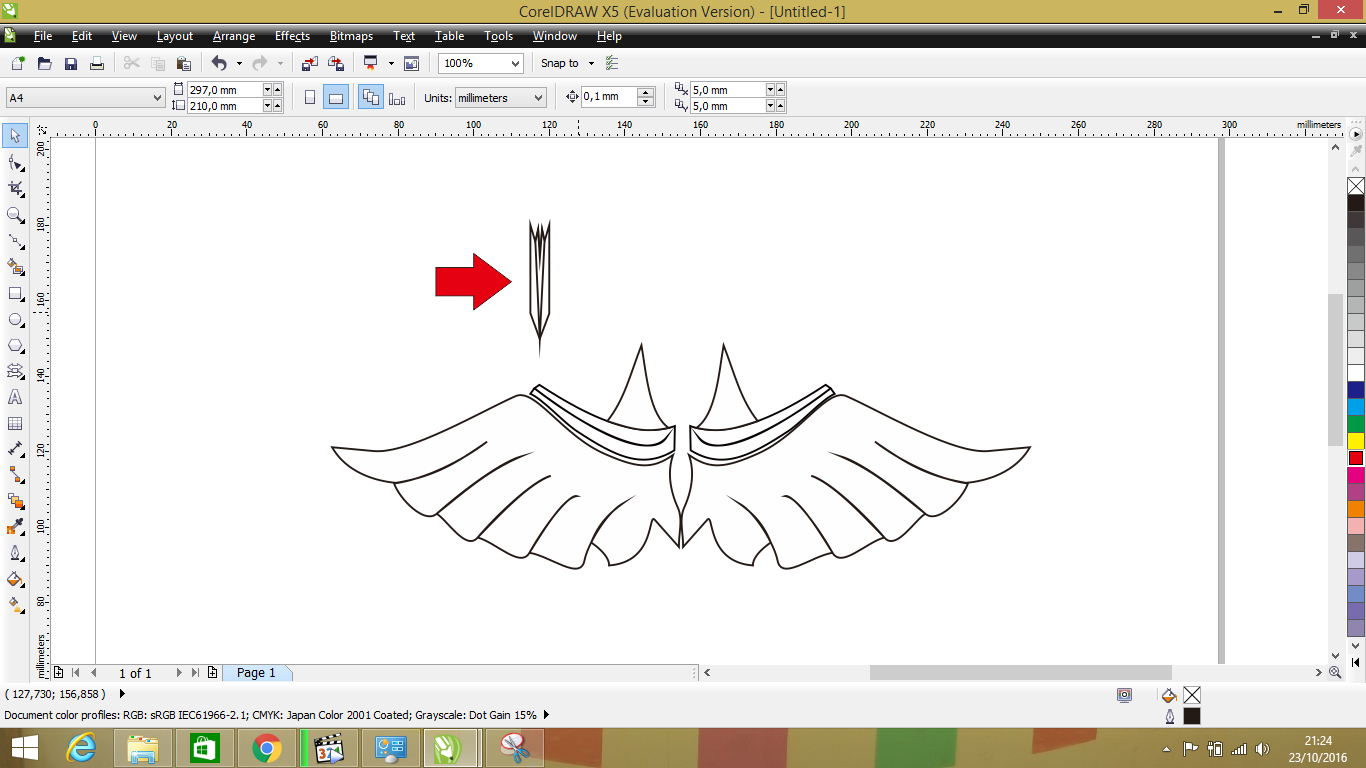Click the Export icon

pos(336,63)
